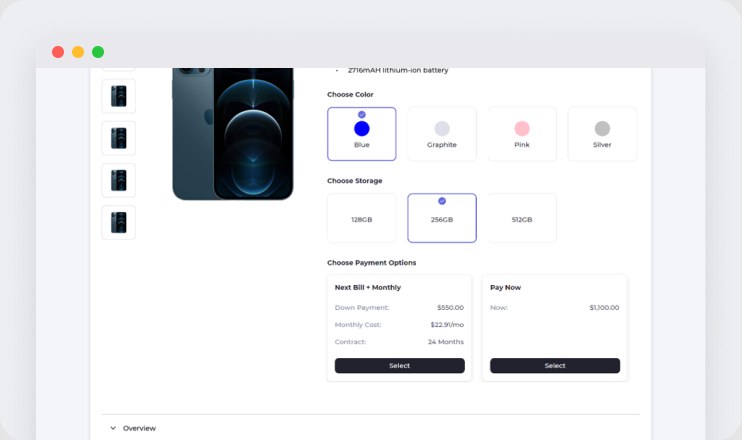Viewport: 742px width, 440px height.
Task: Select the Silver color option card
Action: [602, 134]
